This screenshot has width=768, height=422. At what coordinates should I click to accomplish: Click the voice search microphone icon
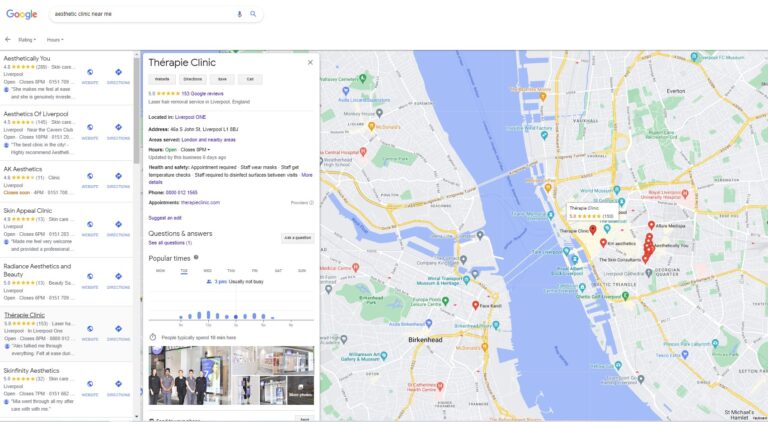[x=239, y=14]
